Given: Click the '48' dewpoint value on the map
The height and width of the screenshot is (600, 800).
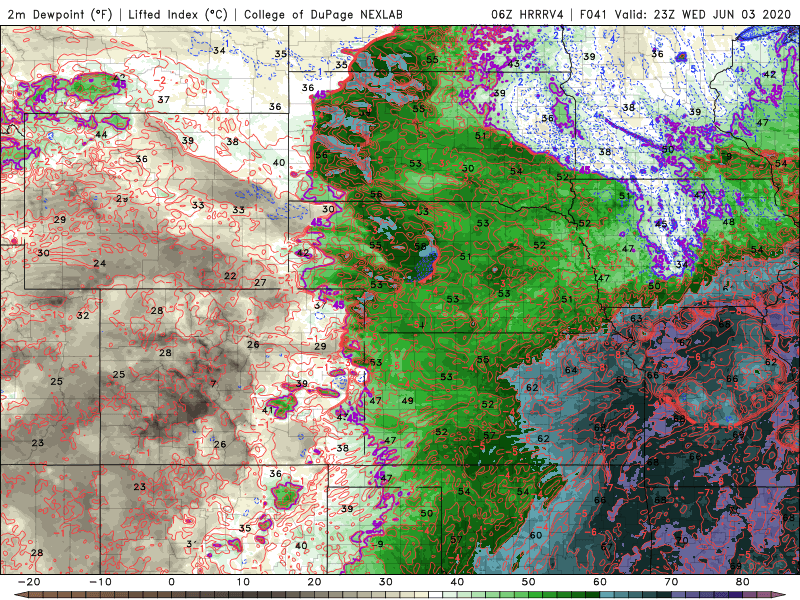Looking at the screenshot, I should click(729, 222).
